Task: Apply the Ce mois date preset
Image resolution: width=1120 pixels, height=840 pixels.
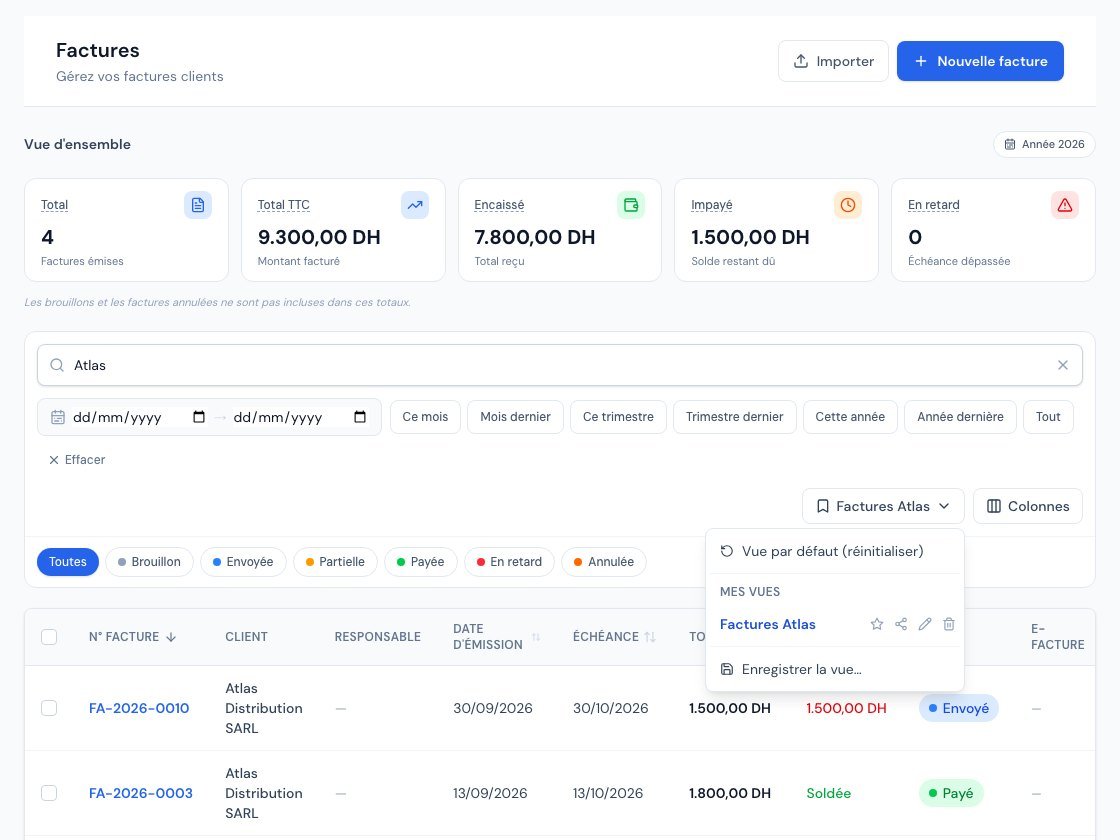Action: 425,417
